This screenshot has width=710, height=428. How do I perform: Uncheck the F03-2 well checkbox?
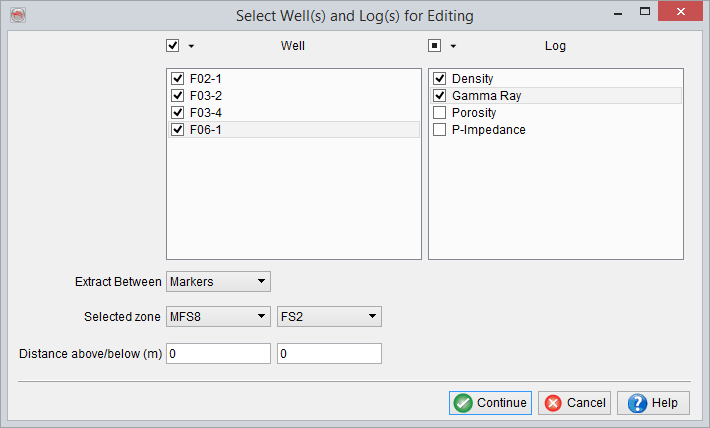click(178, 95)
